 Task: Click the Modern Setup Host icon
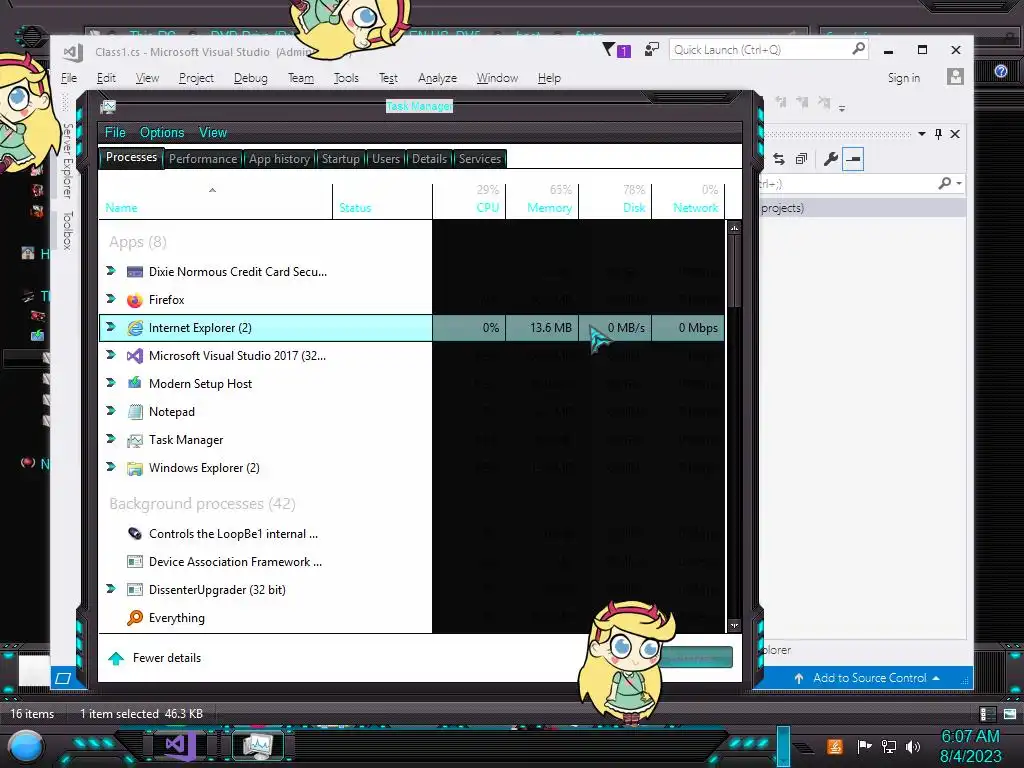coord(135,383)
